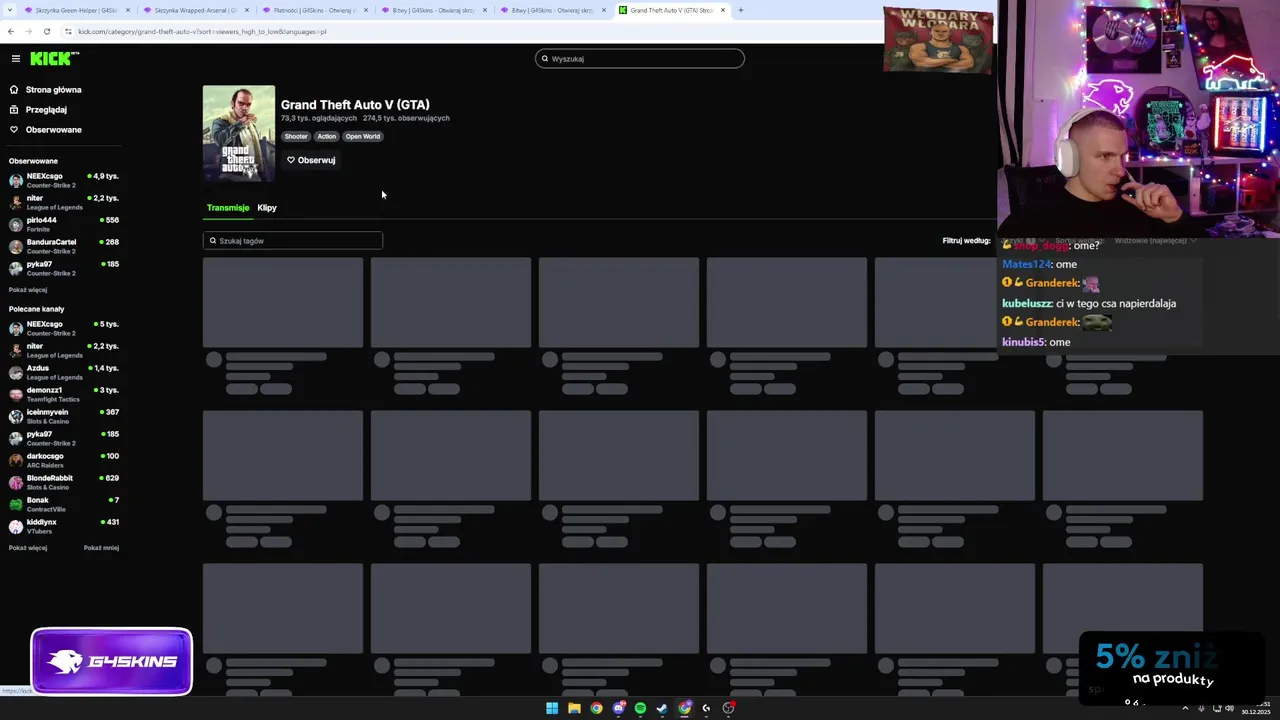Switch to the Klipy tab

[x=267, y=208]
